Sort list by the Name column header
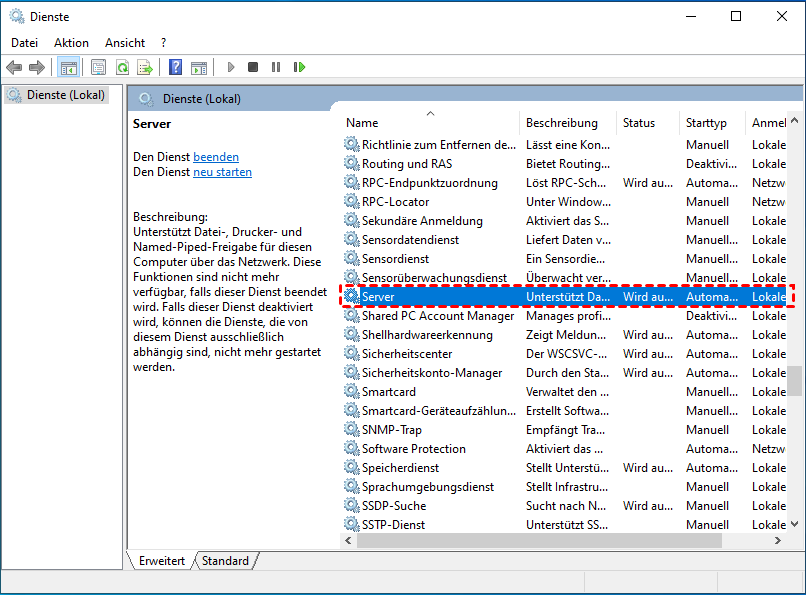Screen dimensions: 806x595 (x=430, y=123)
